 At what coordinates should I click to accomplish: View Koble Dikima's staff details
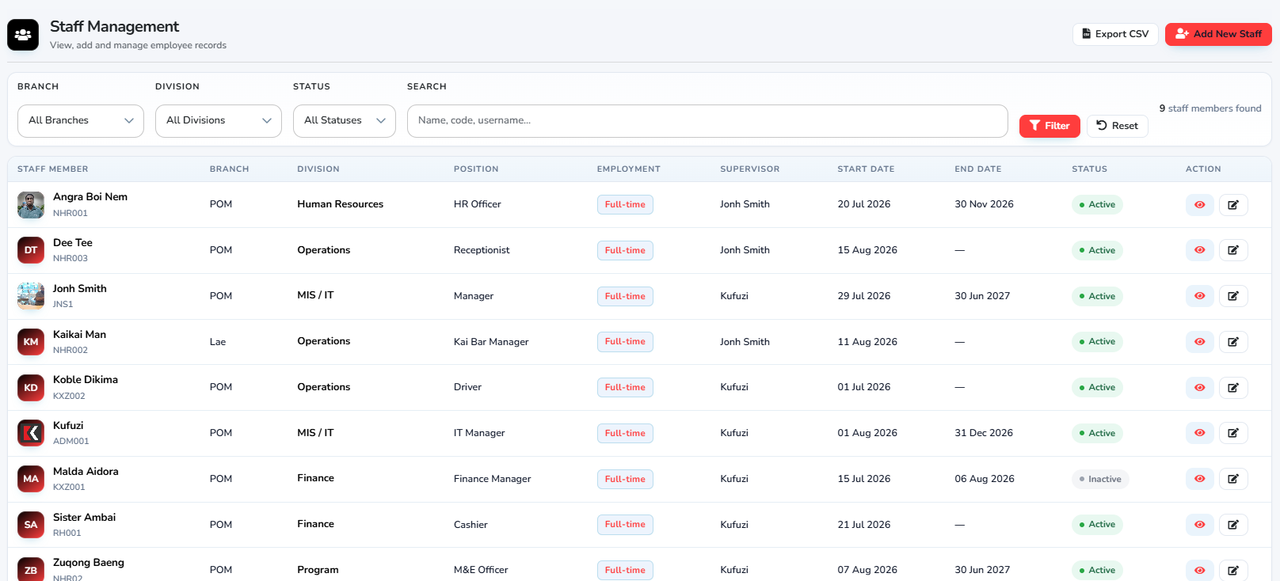pyautogui.click(x=1199, y=387)
